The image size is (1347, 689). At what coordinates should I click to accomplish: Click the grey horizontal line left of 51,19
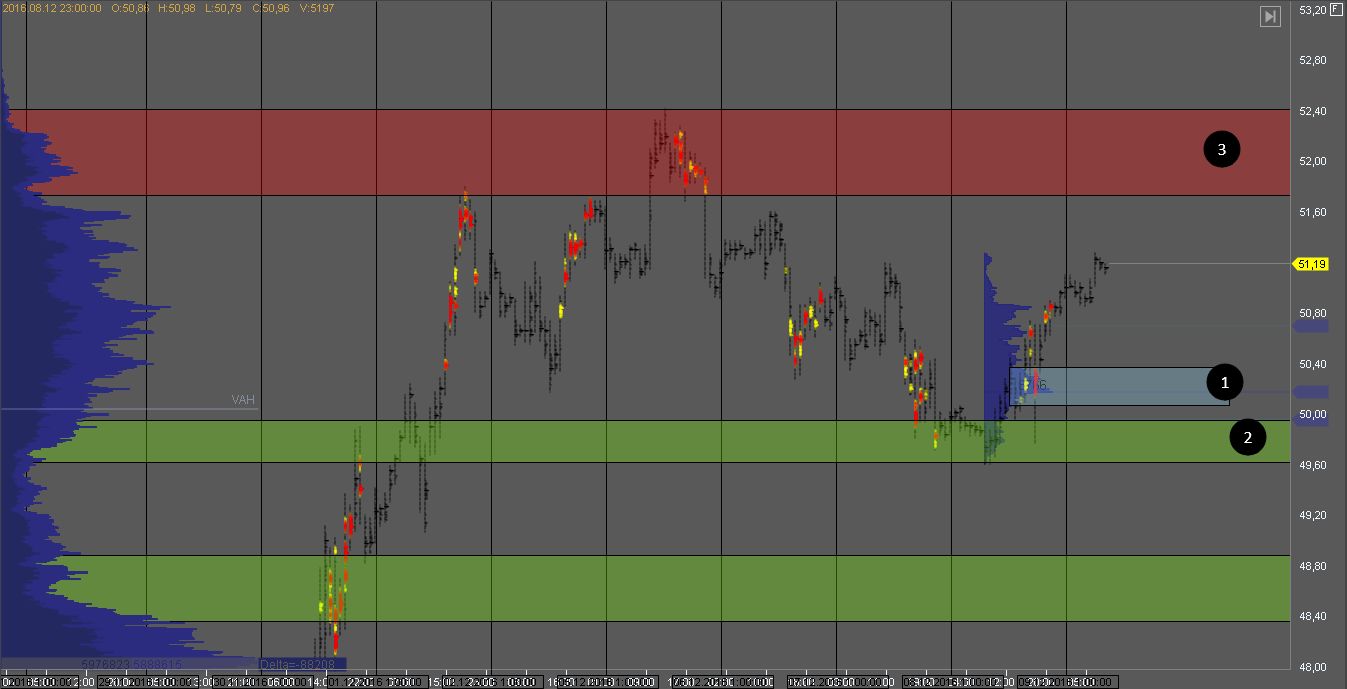click(x=1200, y=264)
